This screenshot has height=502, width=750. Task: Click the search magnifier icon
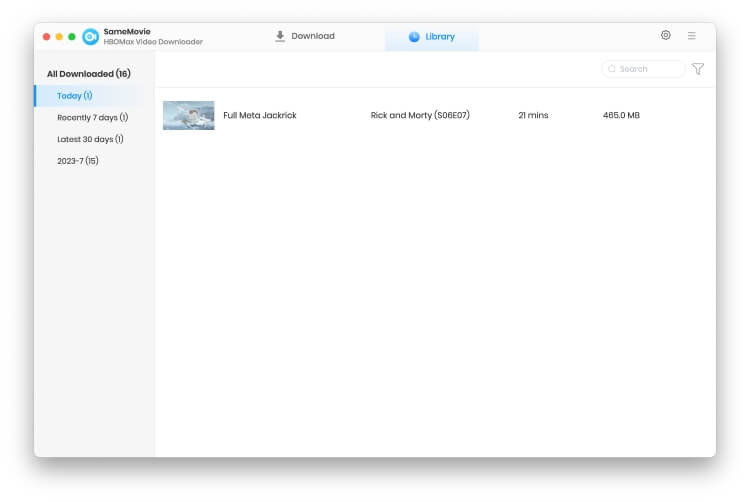tap(612, 69)
